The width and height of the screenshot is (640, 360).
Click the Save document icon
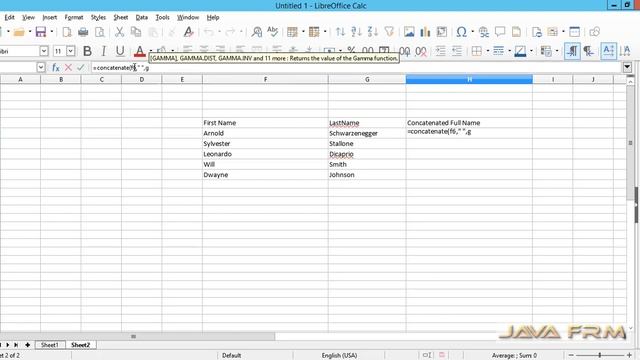tap(41, 32)
